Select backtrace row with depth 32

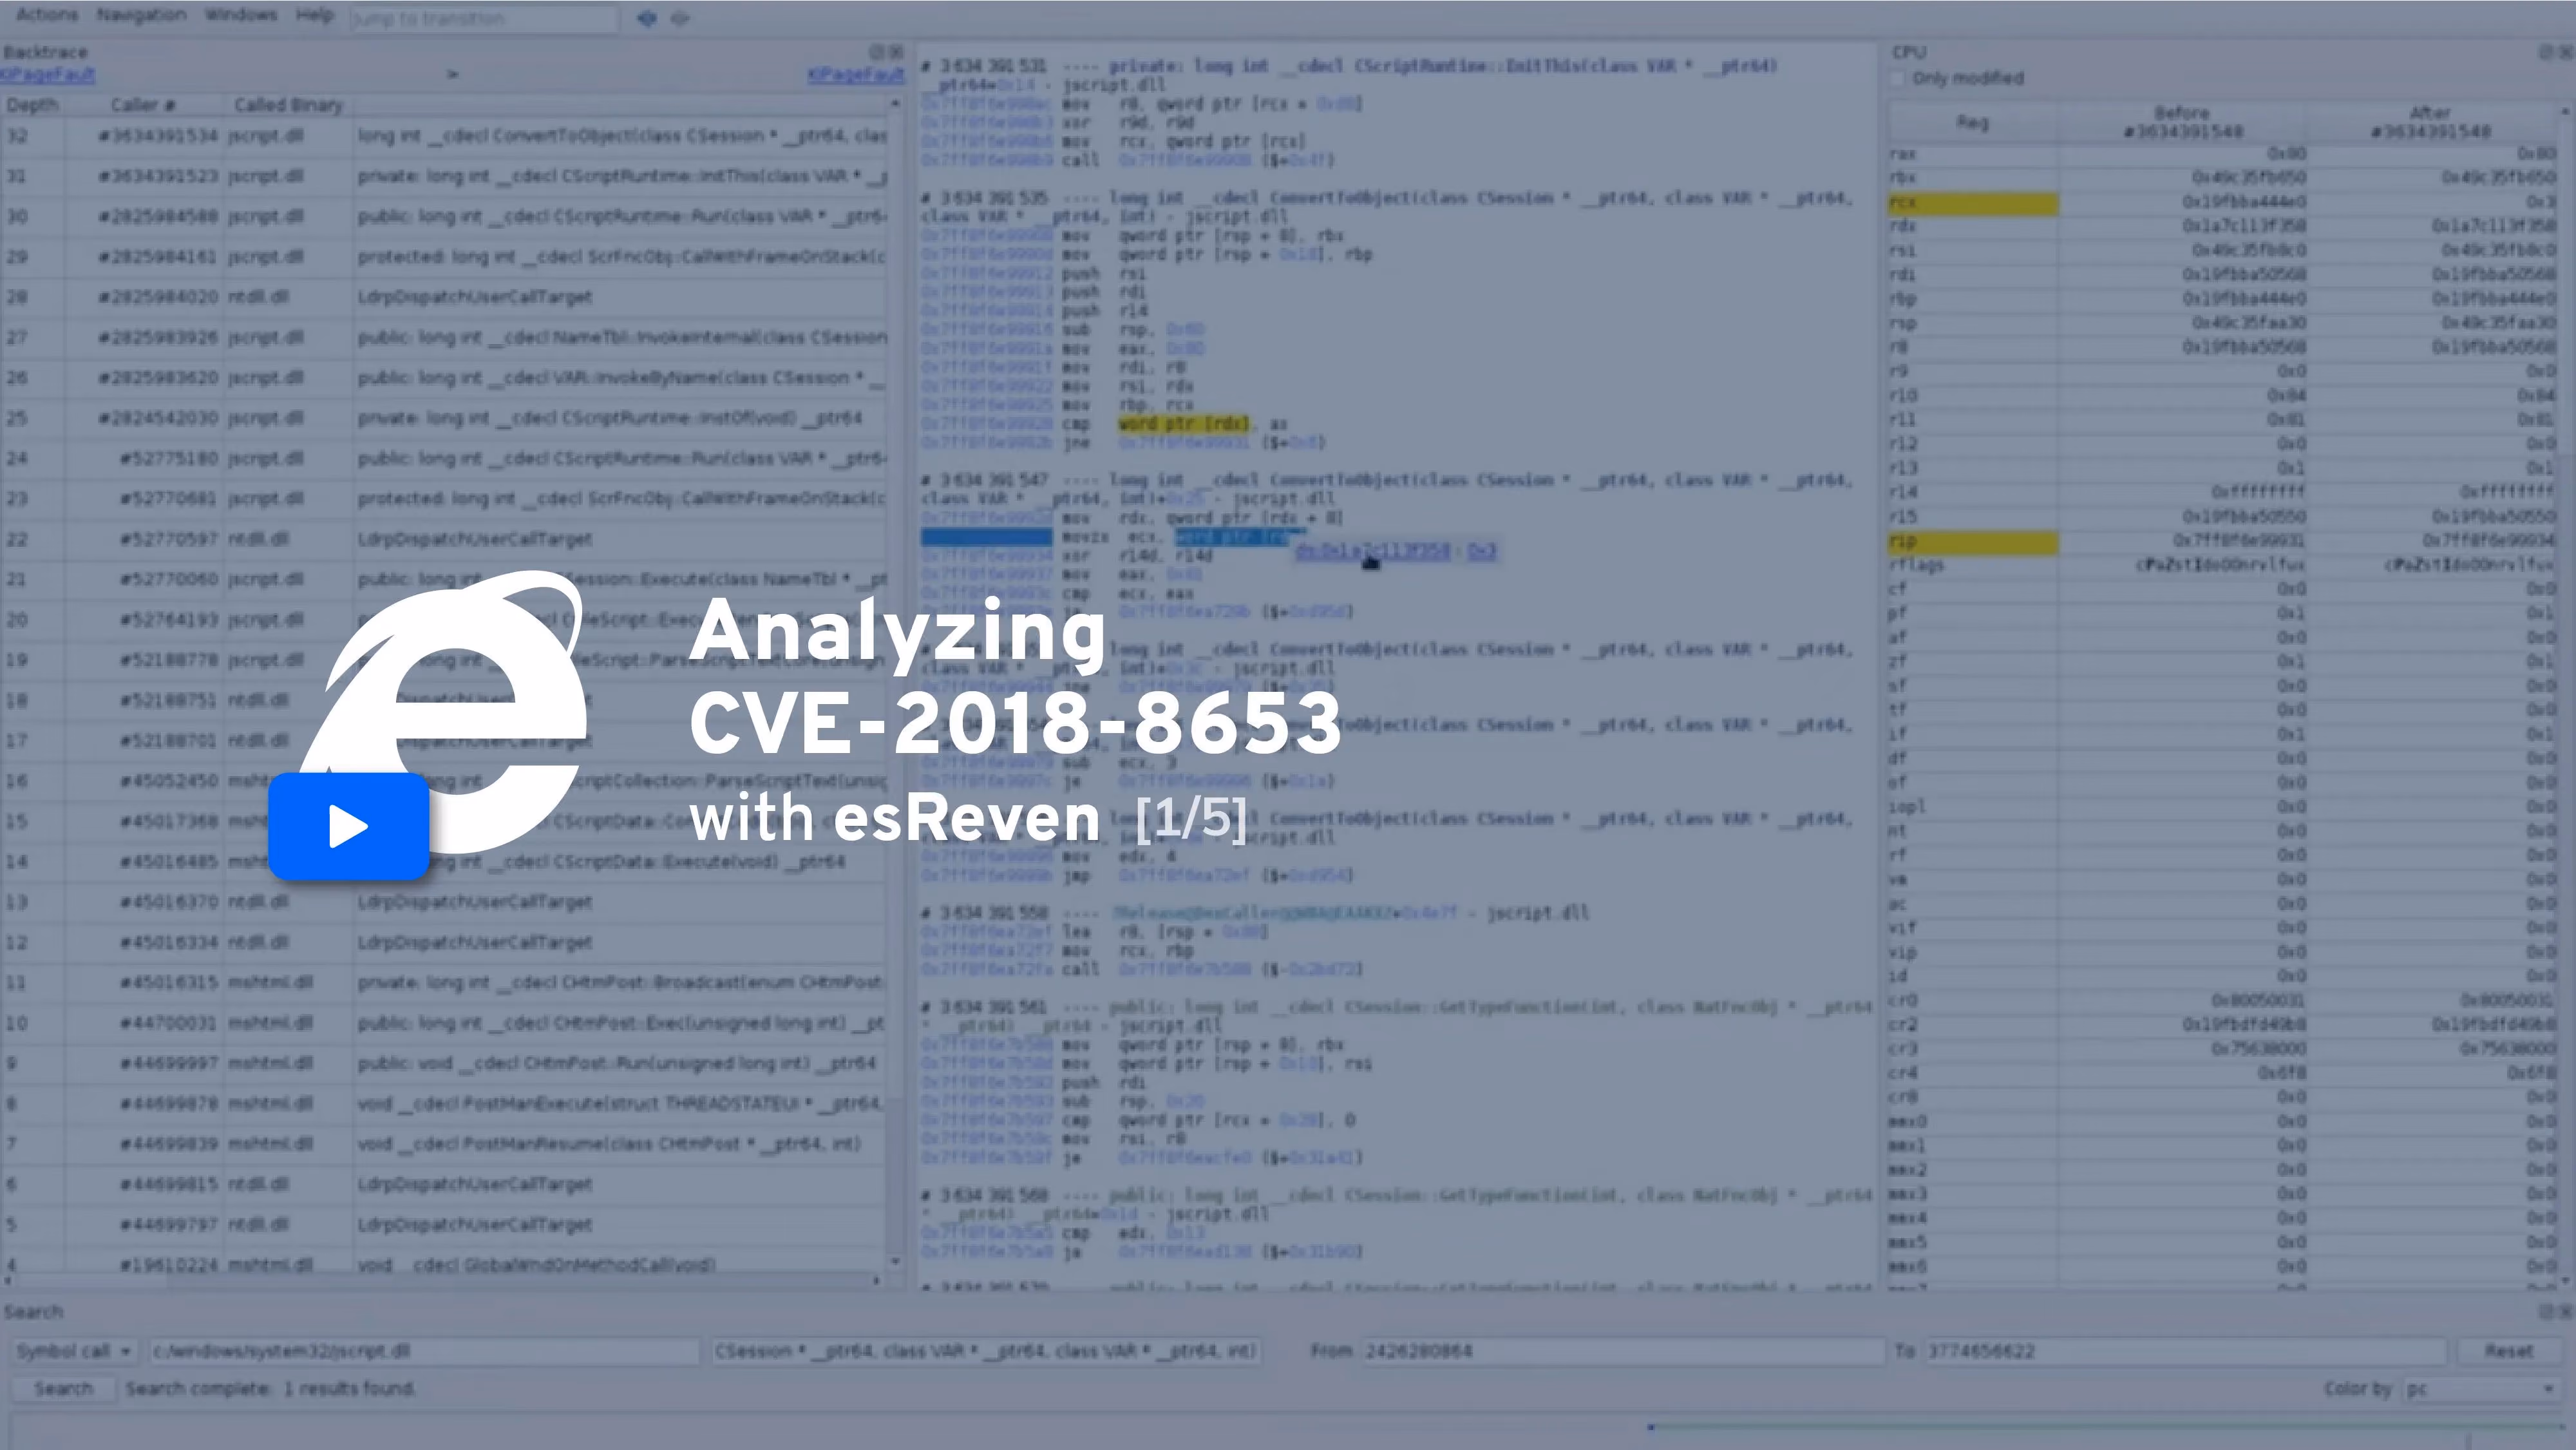444,135
